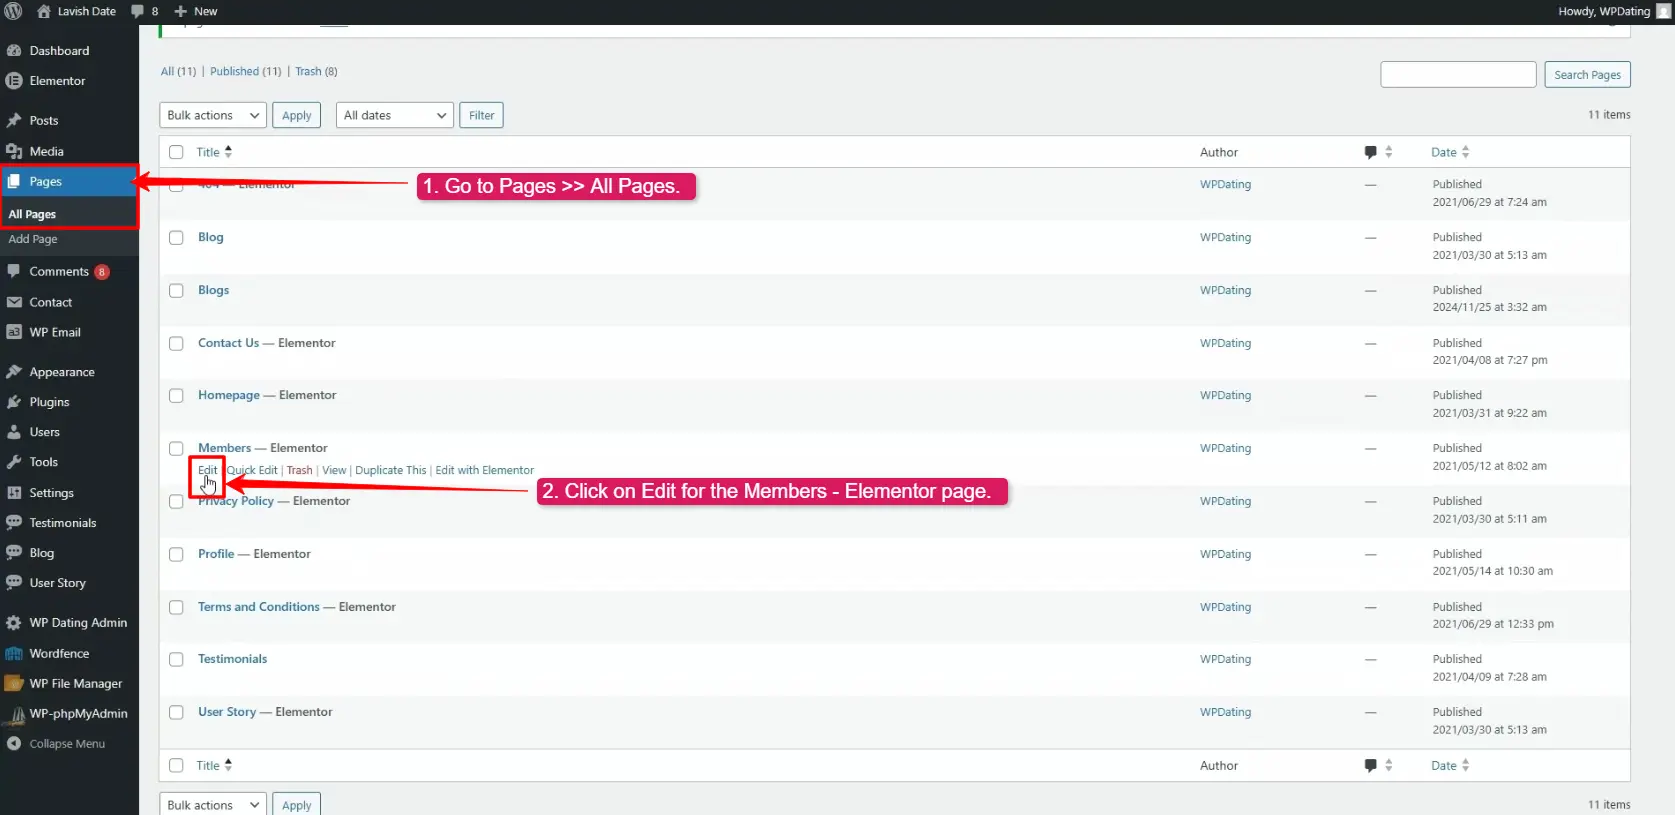
Task: Tick the checkbox beside the Blog page
Action: (x=176, y=238)
